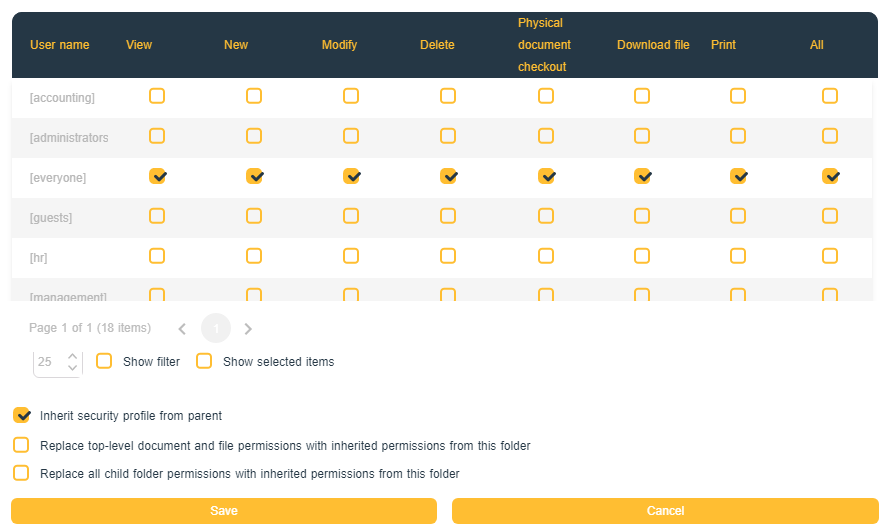The height and width of the screenshot is (529, 884).
Task: Uncheck Inherit security profile from parent
Action: 21,415
